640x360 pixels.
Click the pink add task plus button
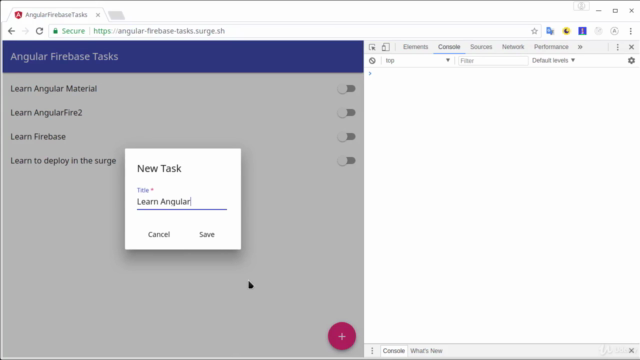pos(342,336)
